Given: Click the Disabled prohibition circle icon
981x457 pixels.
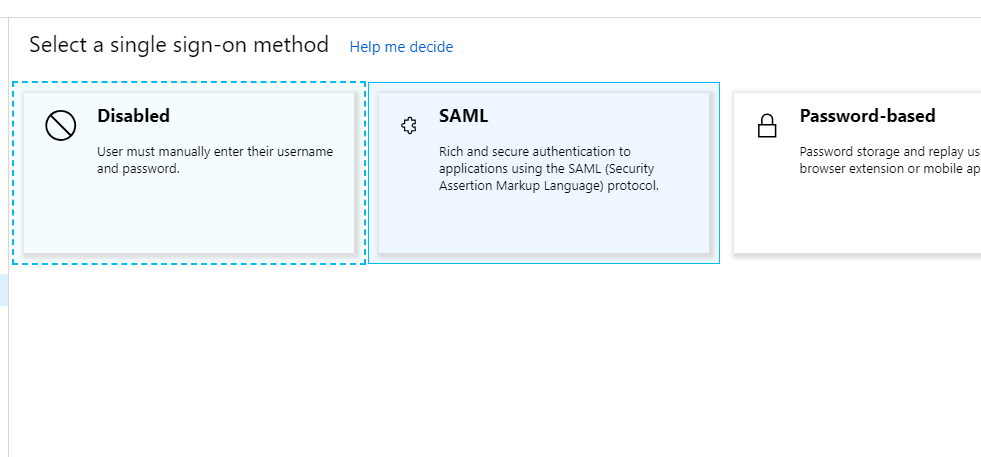Looking at the screenshot, I should (61, 126).
